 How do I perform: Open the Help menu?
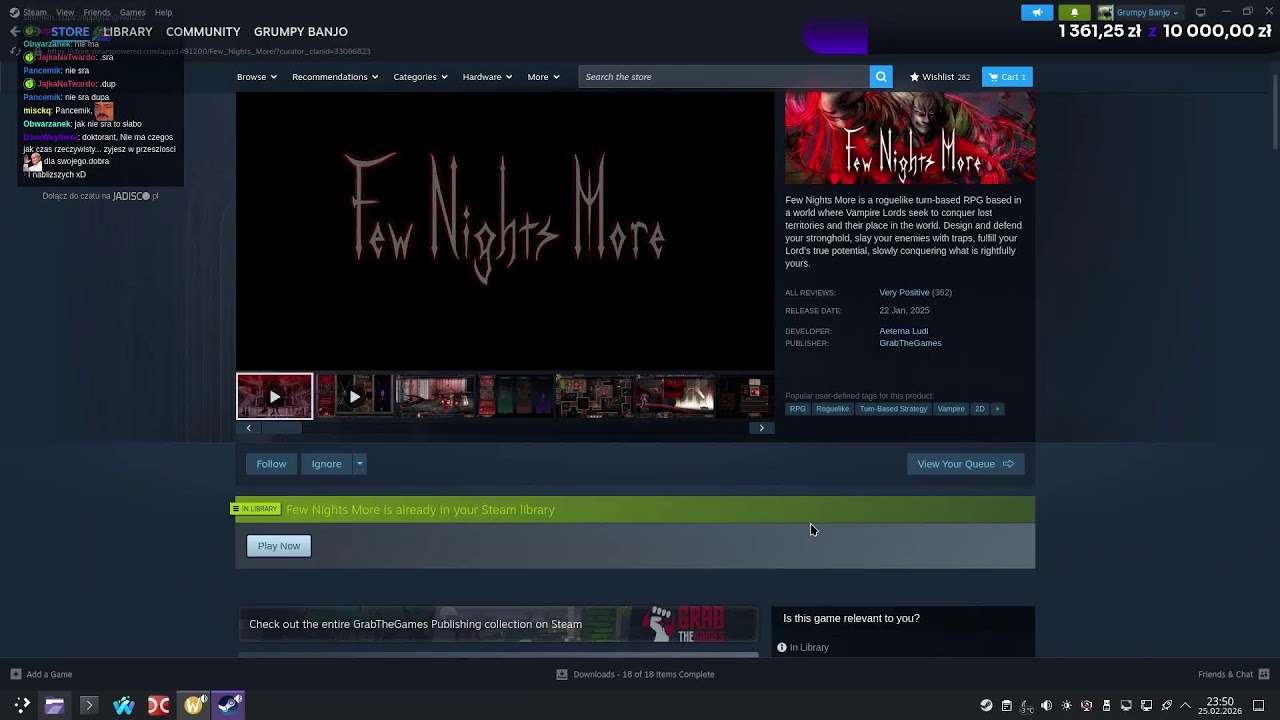pos(163,12)
